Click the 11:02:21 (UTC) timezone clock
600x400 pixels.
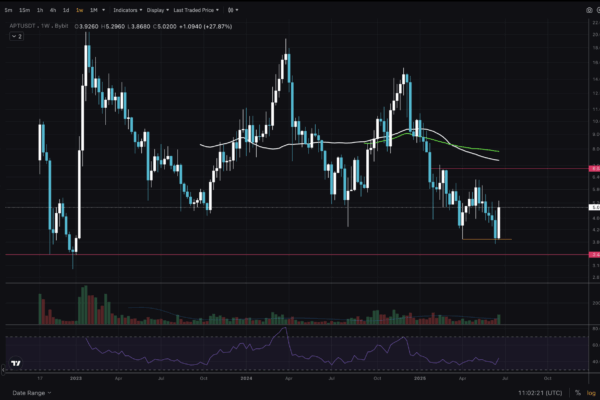[x=540, y=393]
